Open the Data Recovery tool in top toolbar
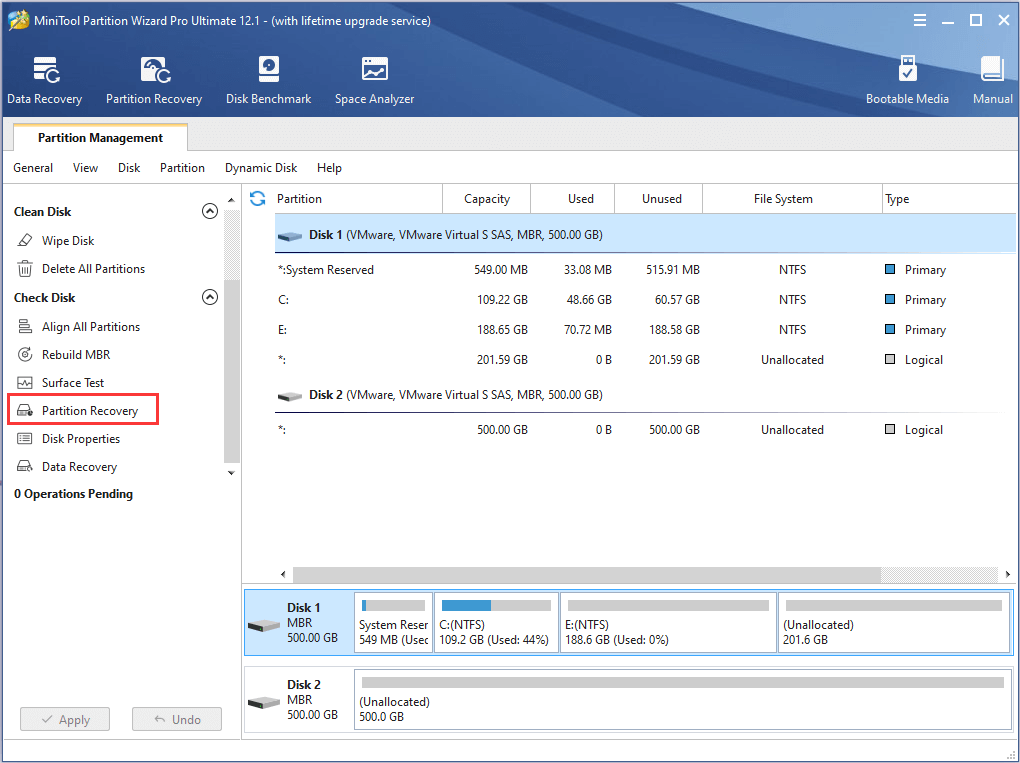The height and width of the screenshot is (763, 1020). [44, 81]
